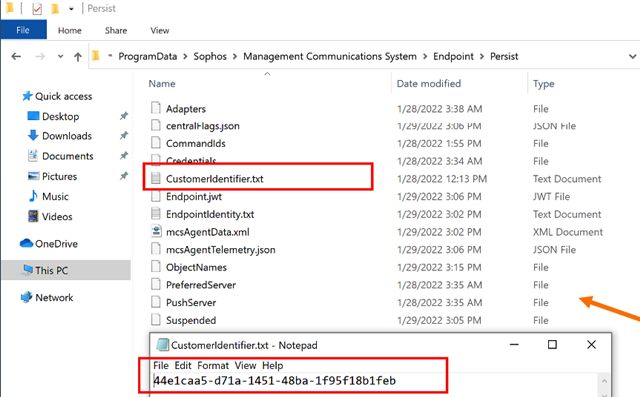The image size is (640, 397).
Task: Open the Notepad View menu
Action: 245,366
